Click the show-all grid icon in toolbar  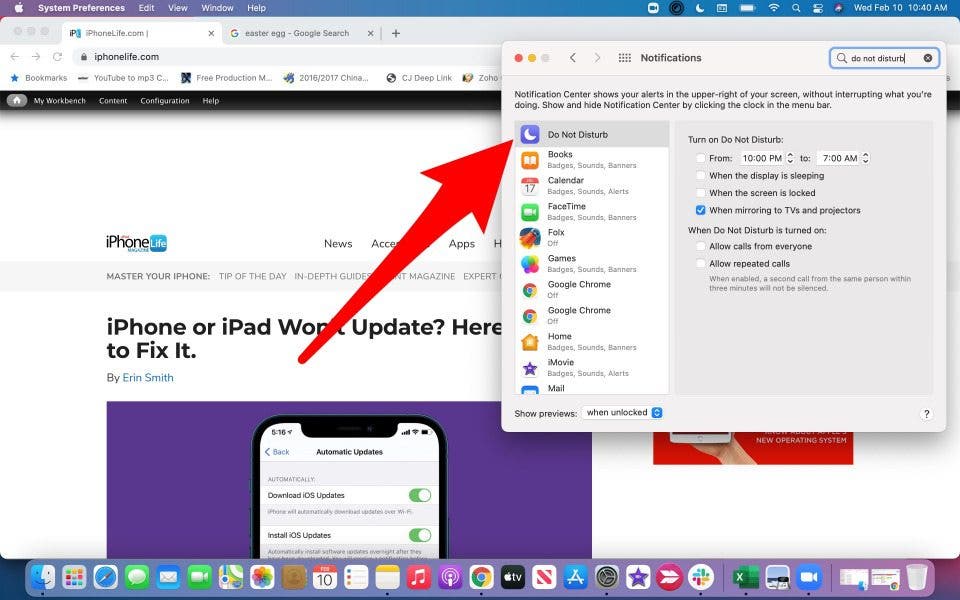tap(625, 58)
